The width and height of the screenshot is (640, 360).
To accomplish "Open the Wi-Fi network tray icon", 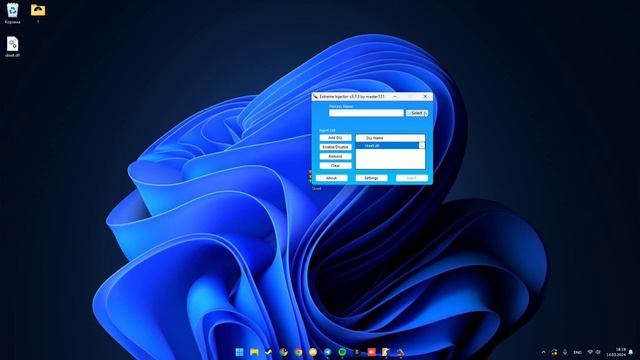I will [590, 352].
